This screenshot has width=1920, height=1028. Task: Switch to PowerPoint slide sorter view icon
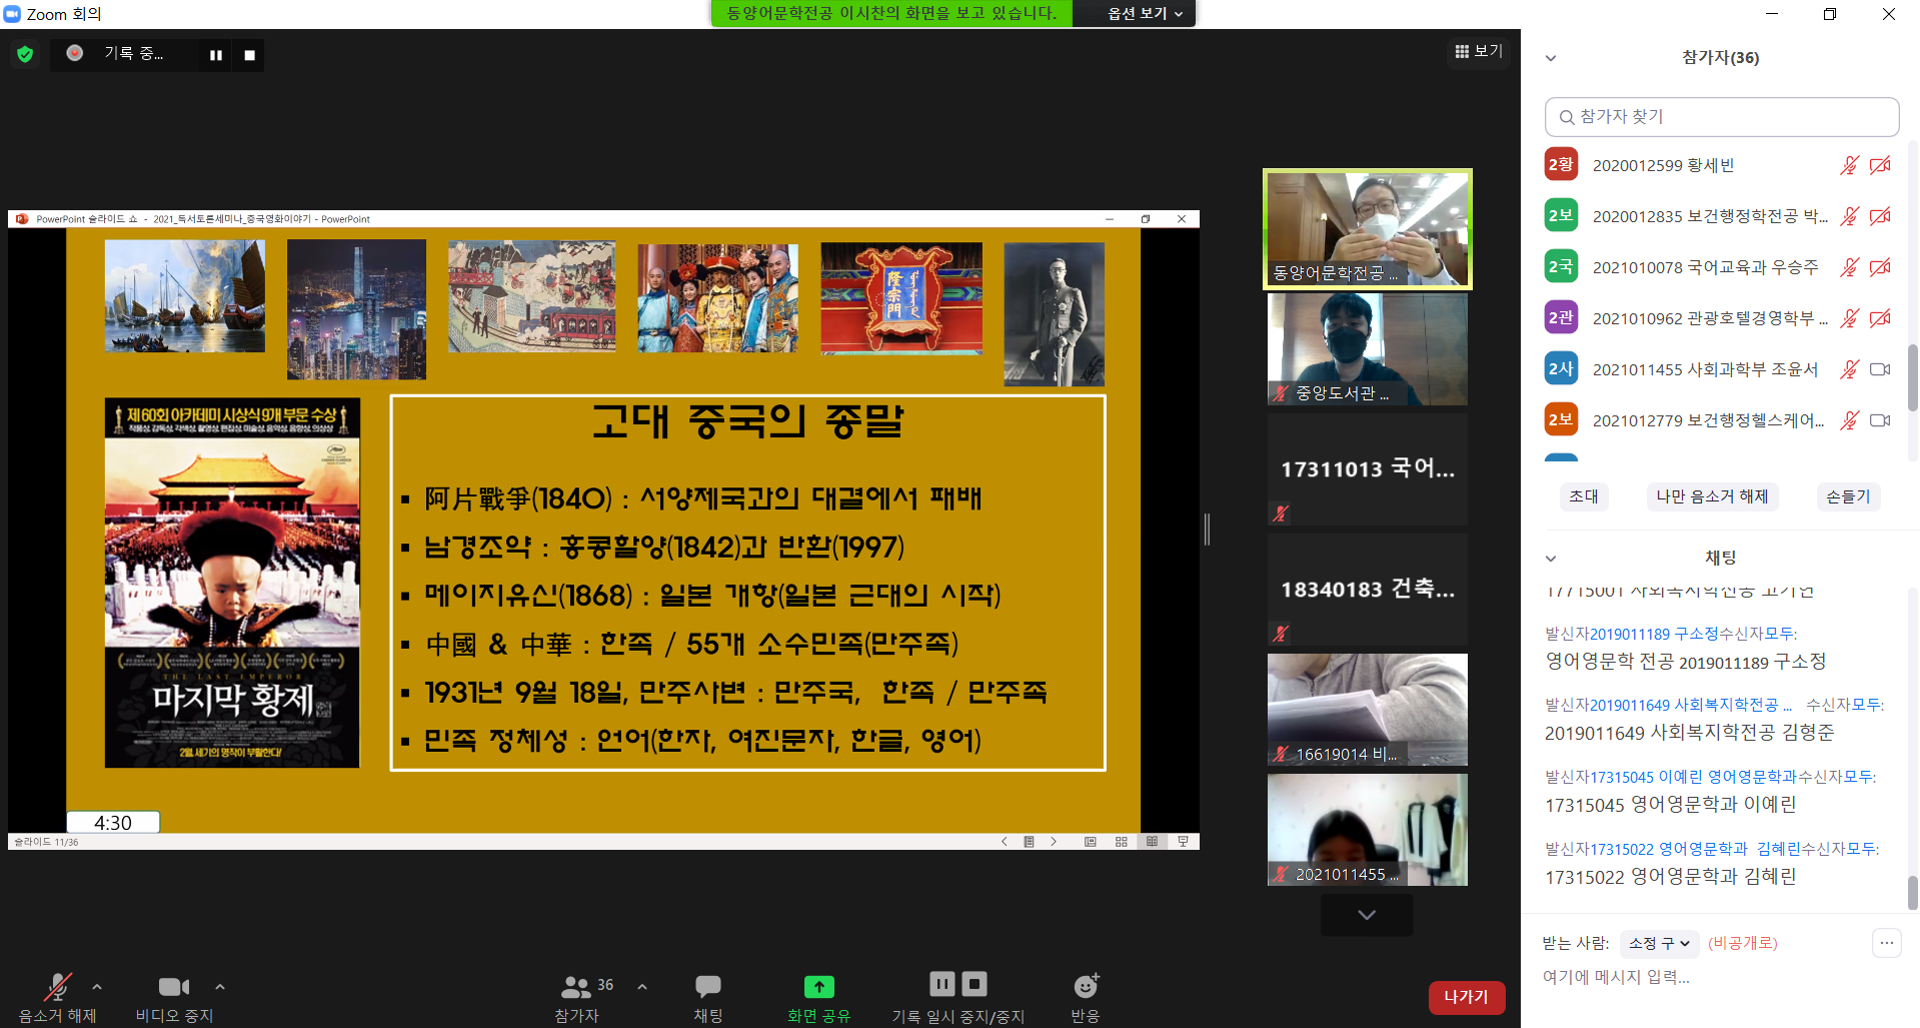[x=1121, y=842]
